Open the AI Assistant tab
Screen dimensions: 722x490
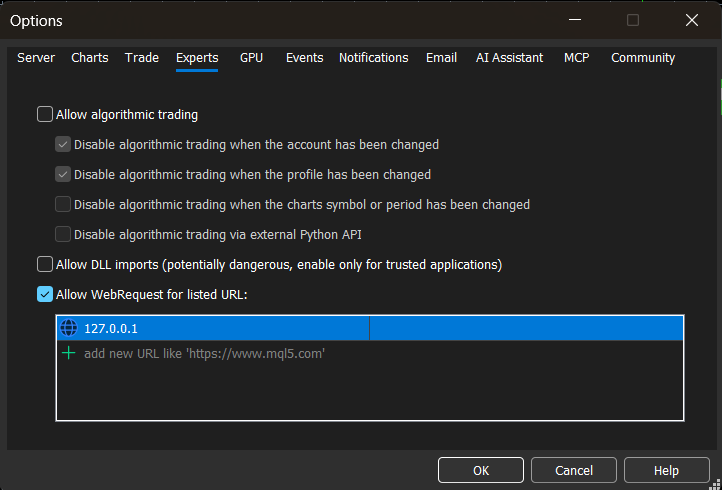point(509,58)
